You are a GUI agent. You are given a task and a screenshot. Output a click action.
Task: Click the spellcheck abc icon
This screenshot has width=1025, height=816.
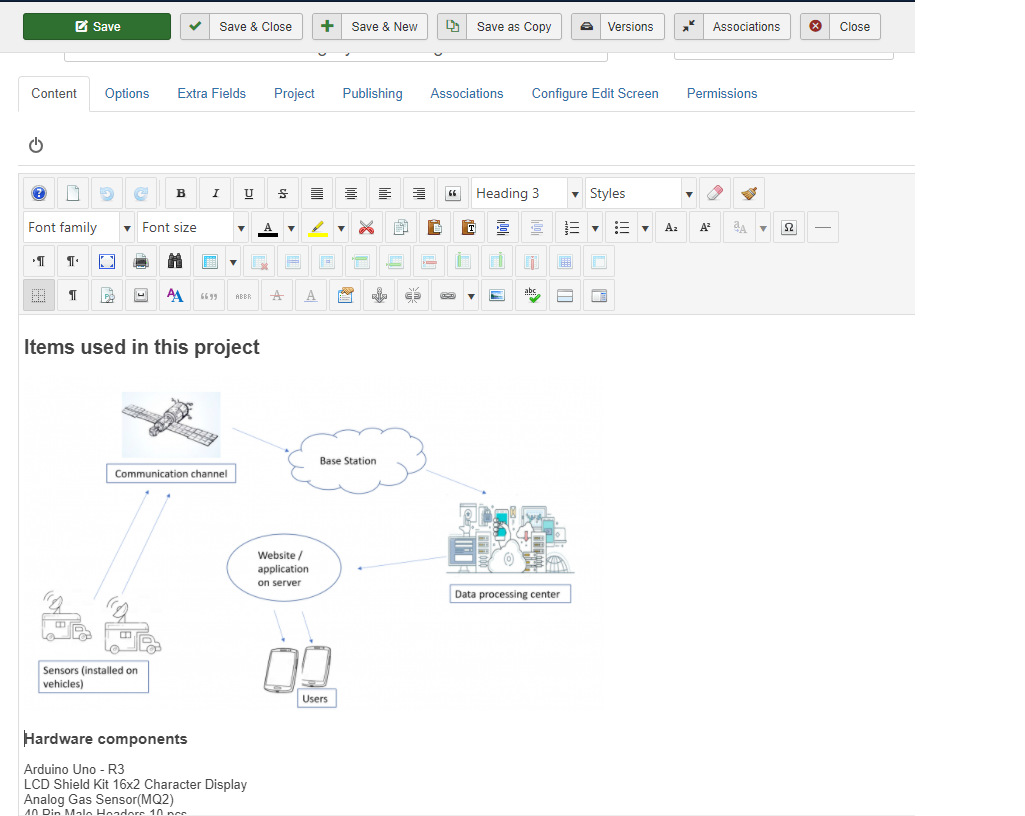coord(531,296)
